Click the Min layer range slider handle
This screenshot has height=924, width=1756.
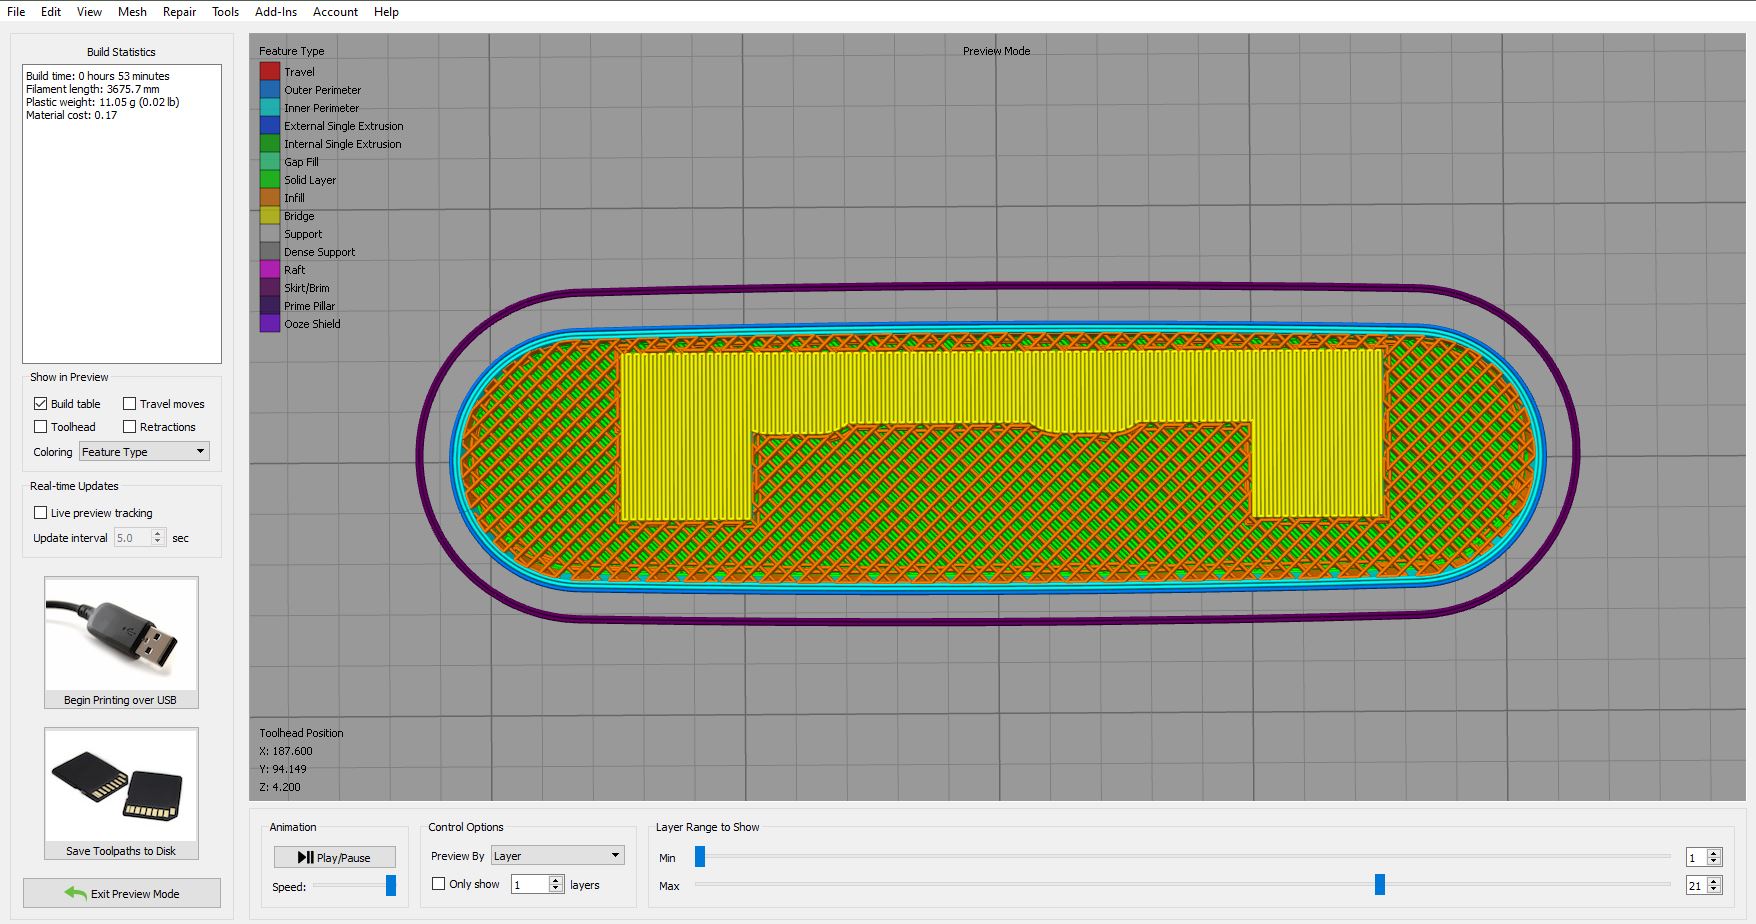tap(700, 856)
